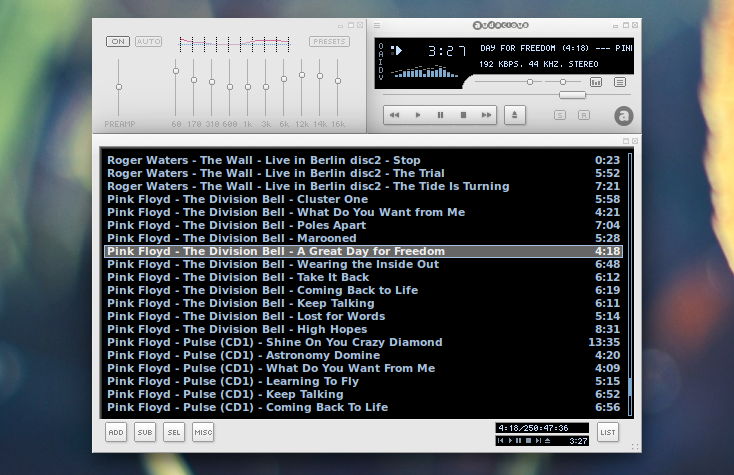
Task: Open the playlist ADD menu
Action: coord(116,432)
